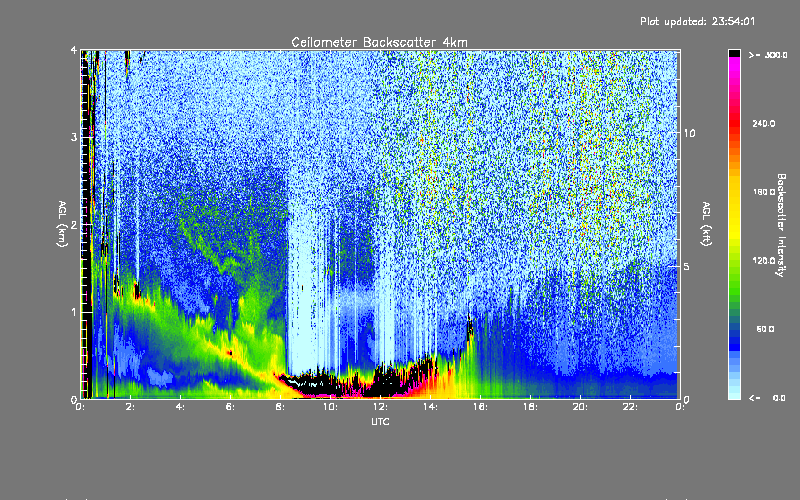Click the '>= 300.0' colorbar value

(x=768, y=55)
